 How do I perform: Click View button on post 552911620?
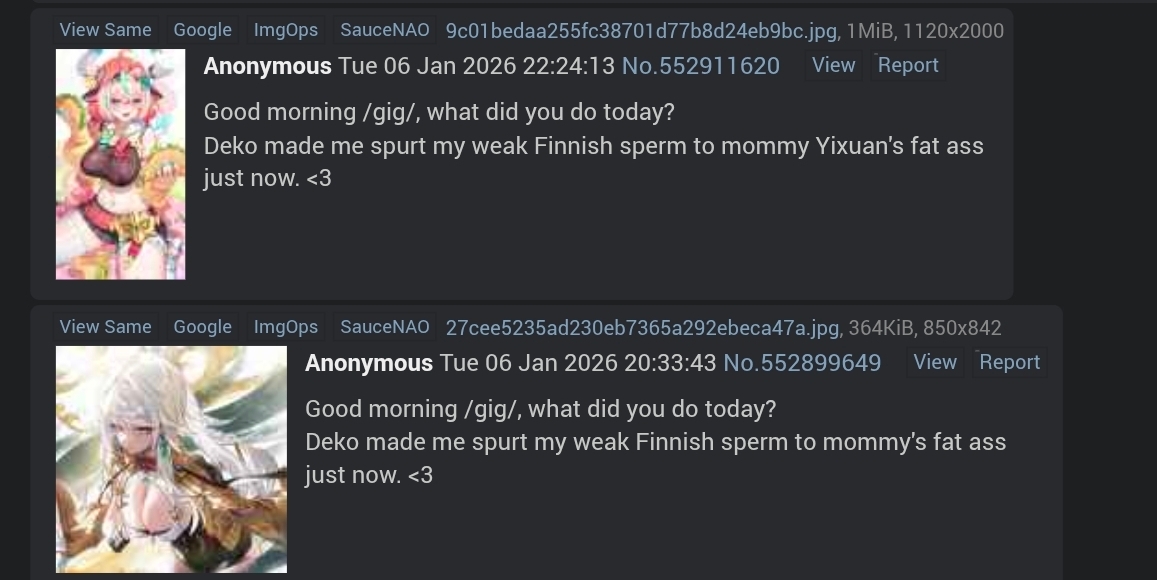pyautogui.click(x=833, y=66)
